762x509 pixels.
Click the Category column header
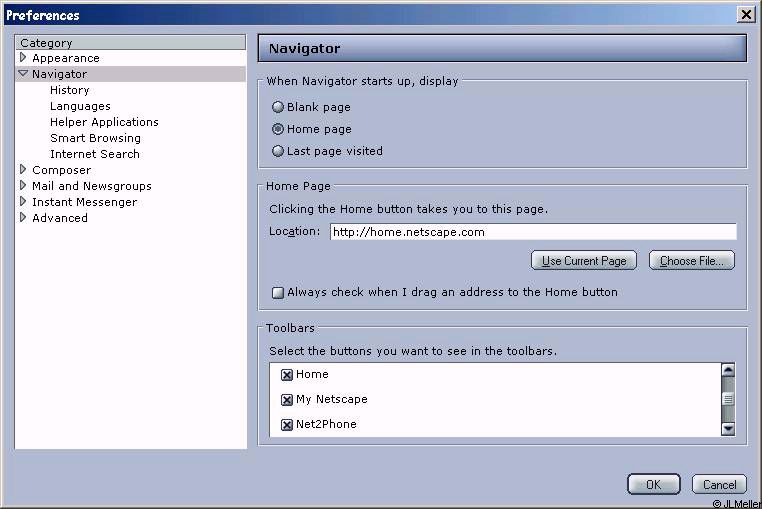[130, 42]
